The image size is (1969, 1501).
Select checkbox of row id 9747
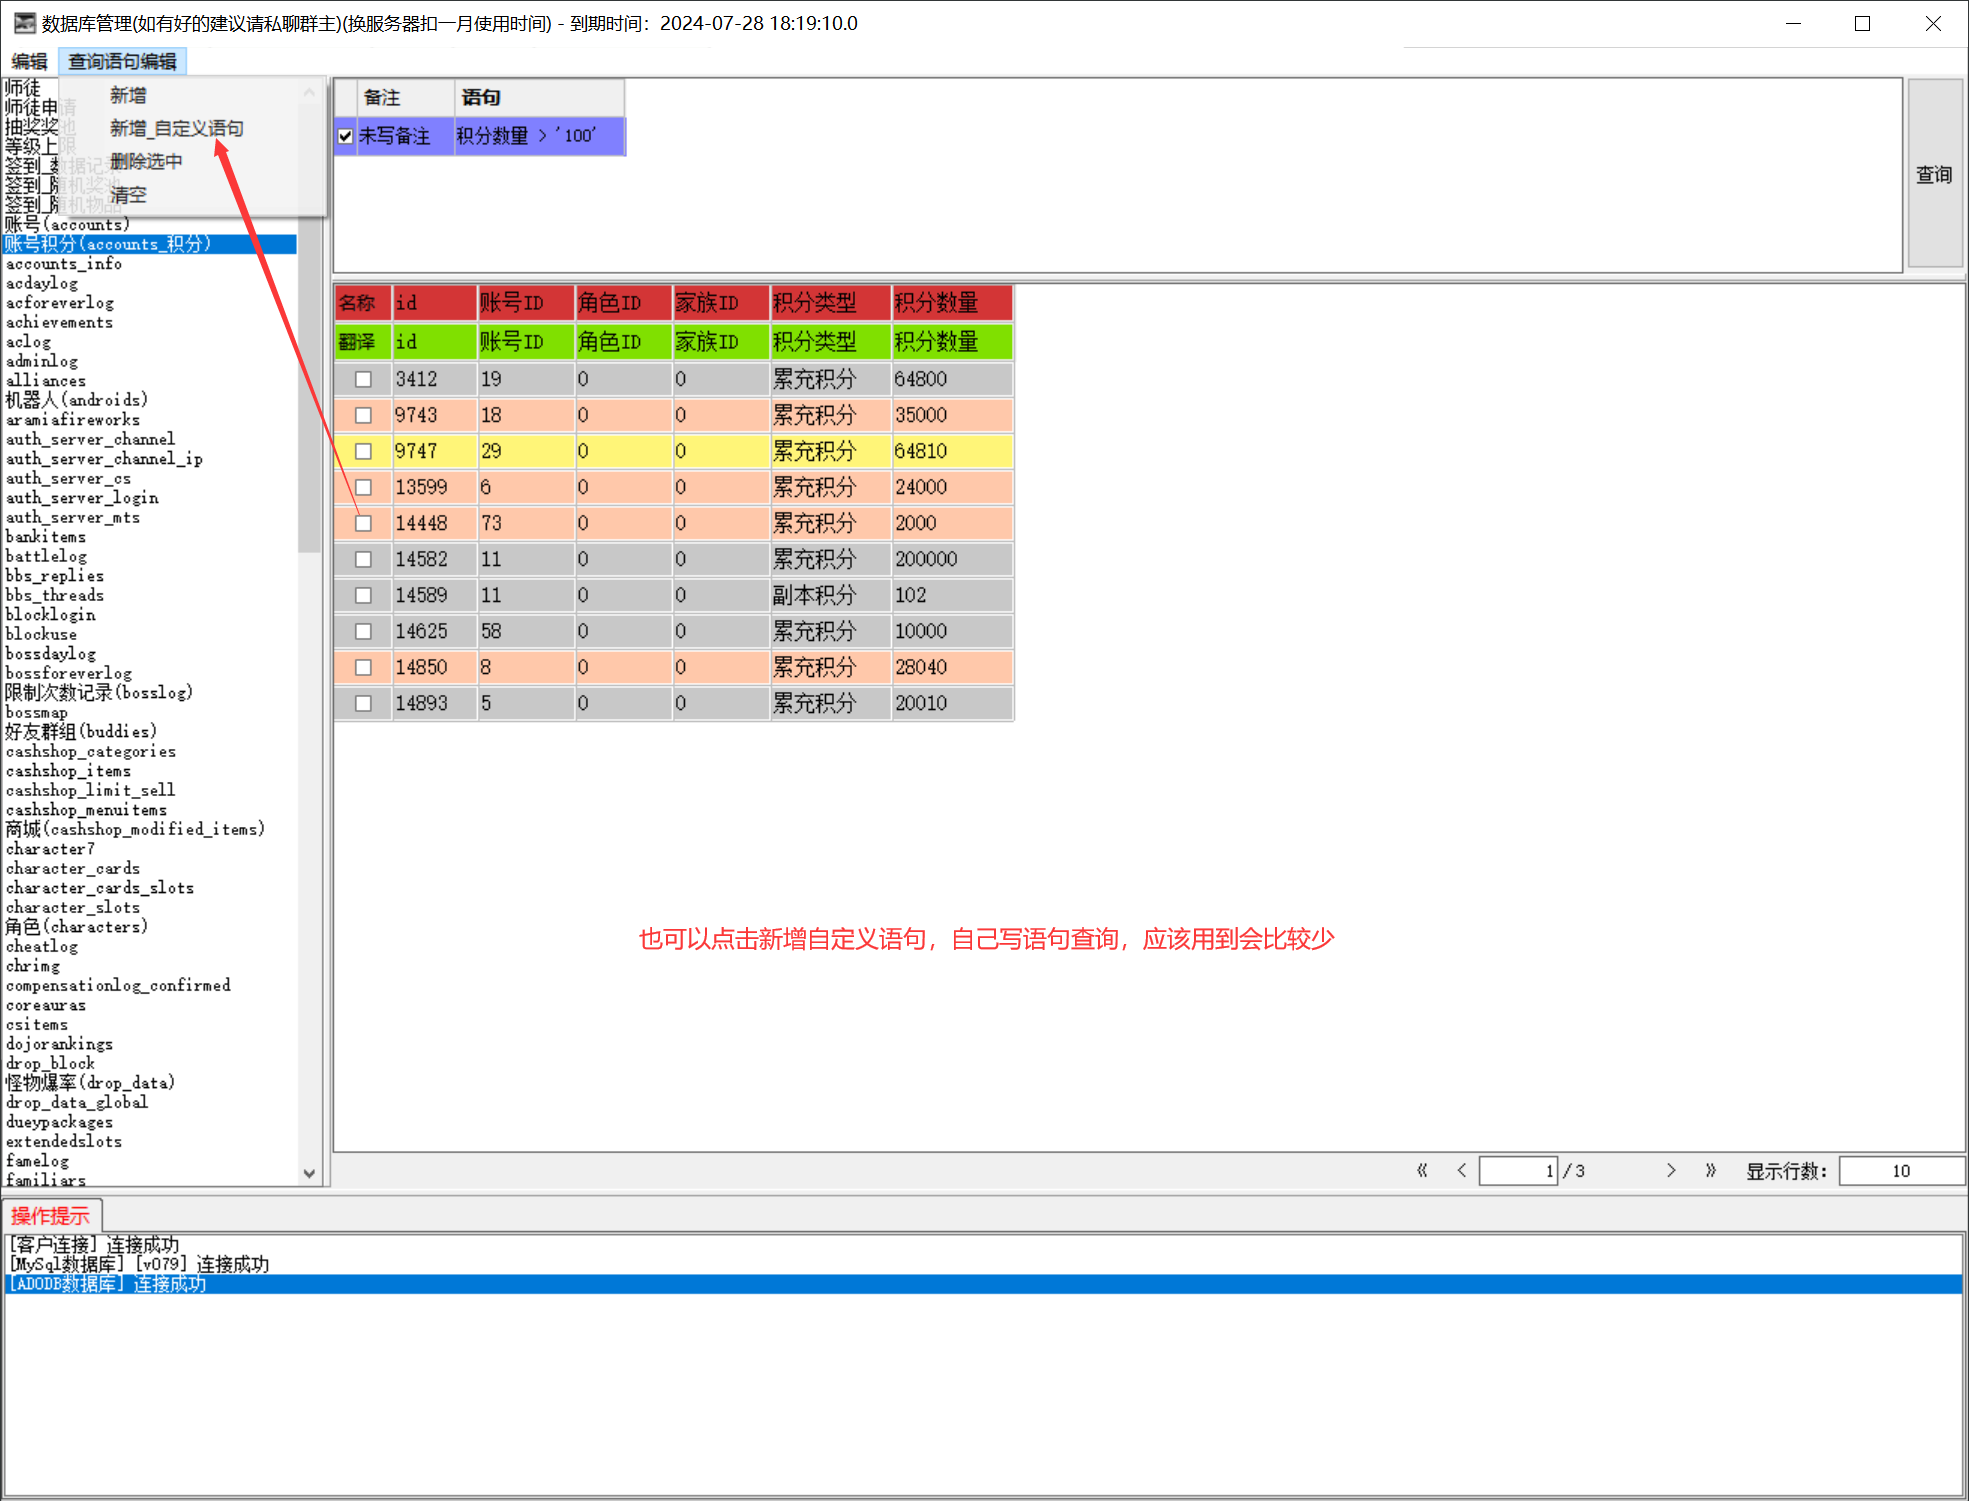coord(363,452)
